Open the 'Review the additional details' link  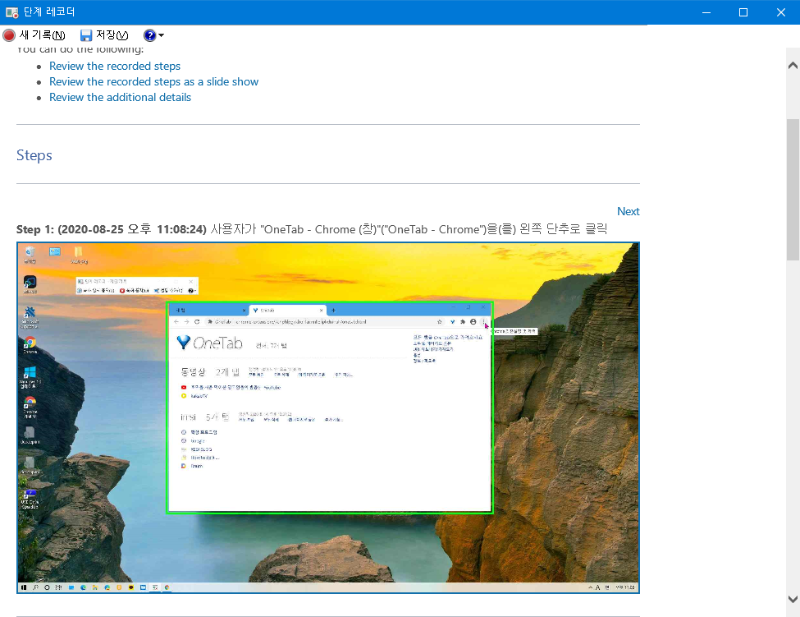tap(119, 98)
